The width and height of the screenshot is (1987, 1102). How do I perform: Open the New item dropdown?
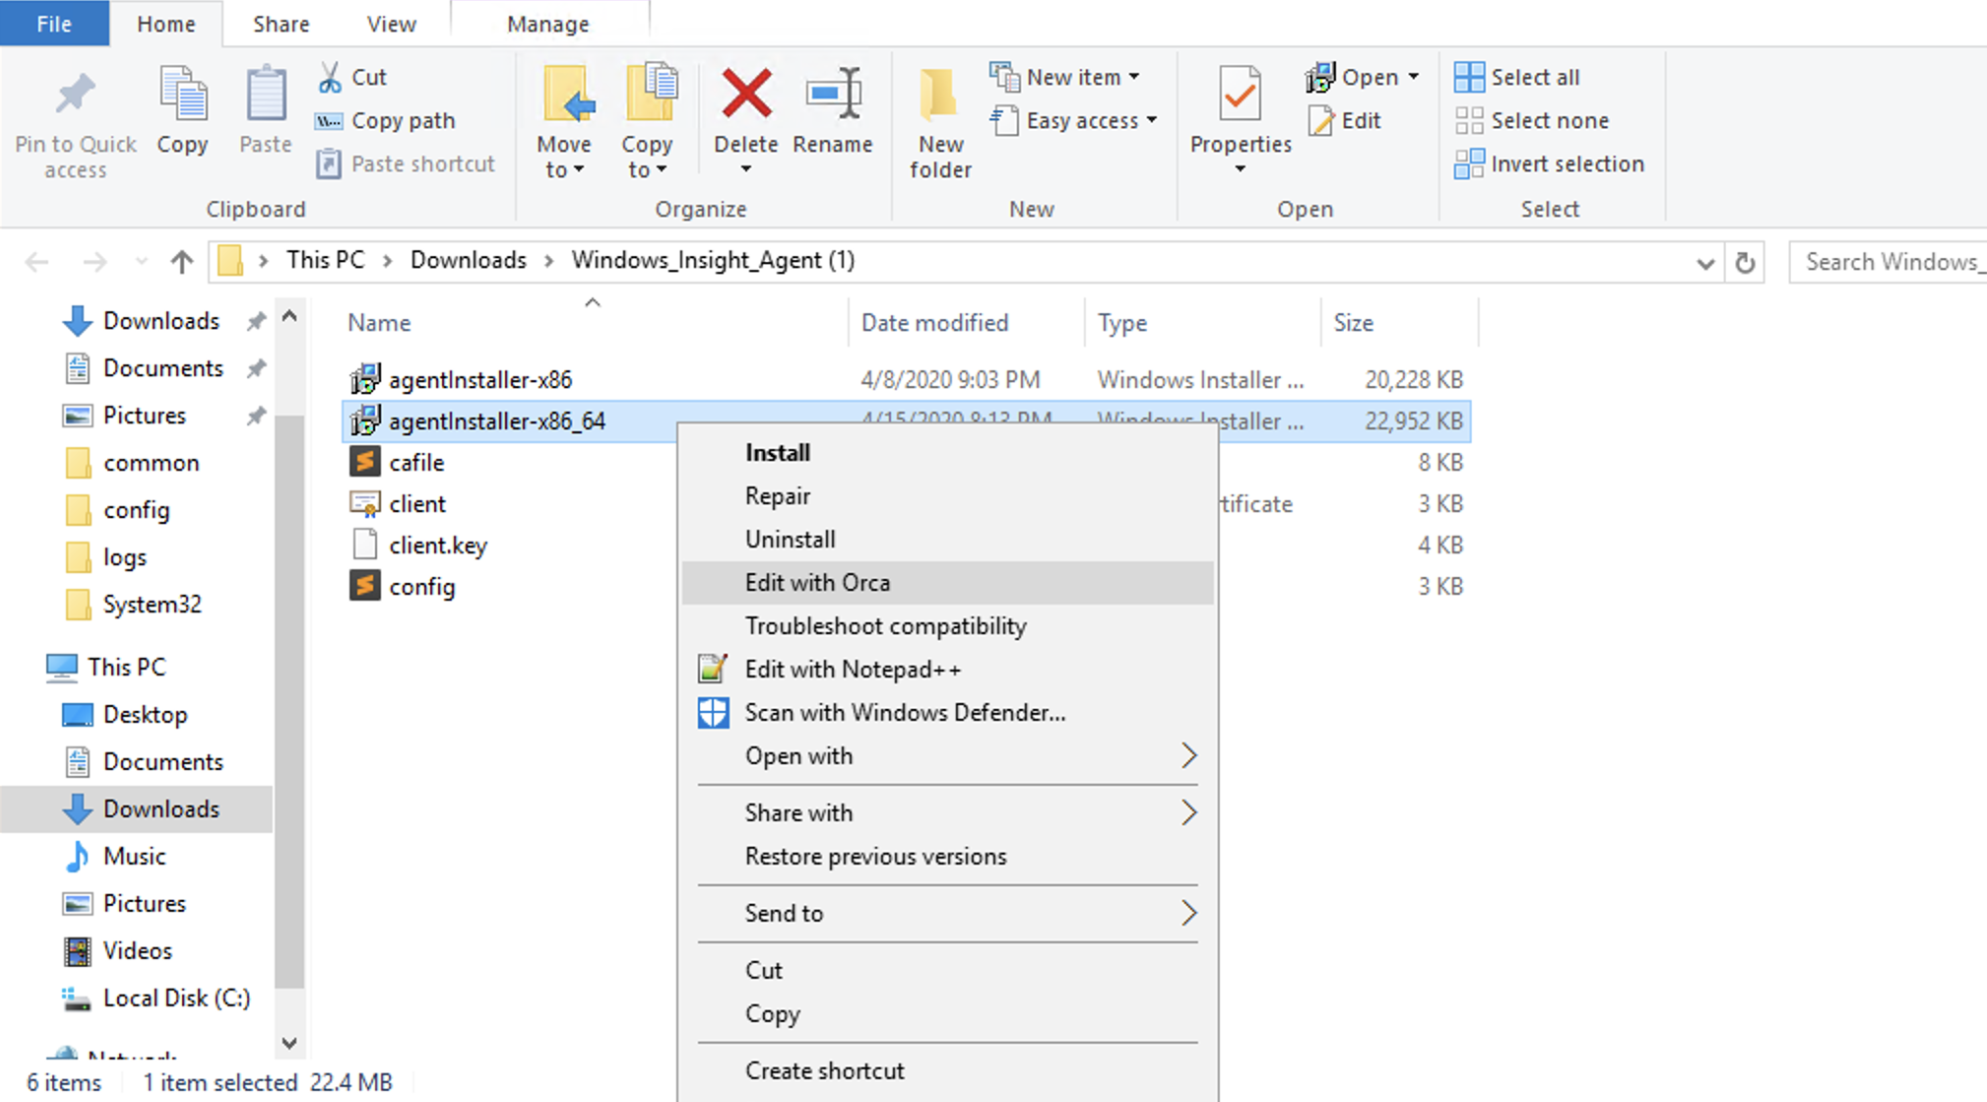[x=1134, y=77]
